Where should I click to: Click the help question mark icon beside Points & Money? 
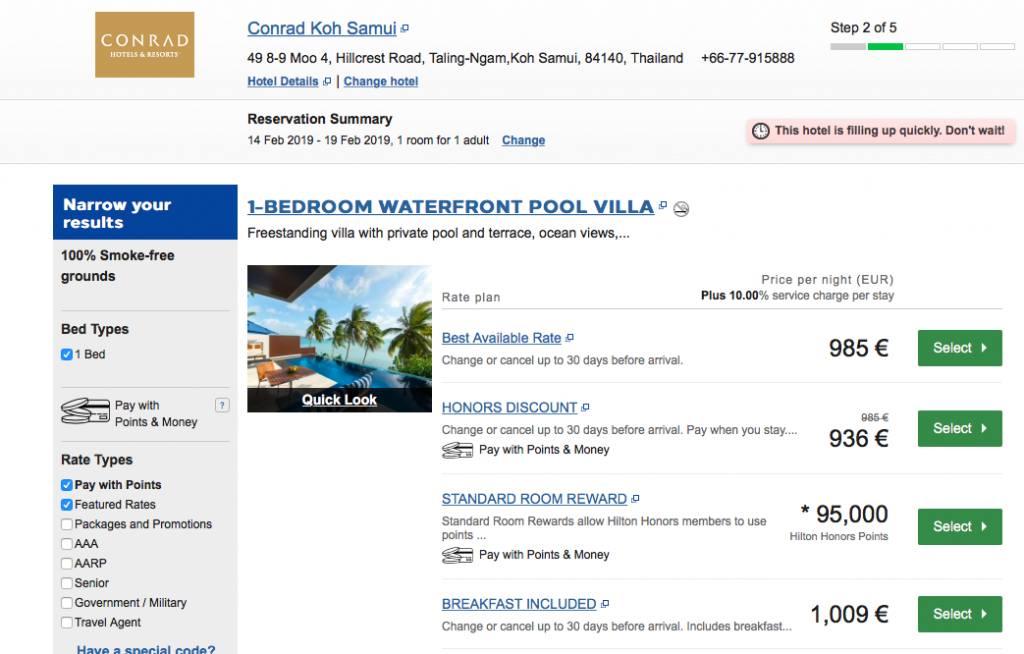(222, 405)
